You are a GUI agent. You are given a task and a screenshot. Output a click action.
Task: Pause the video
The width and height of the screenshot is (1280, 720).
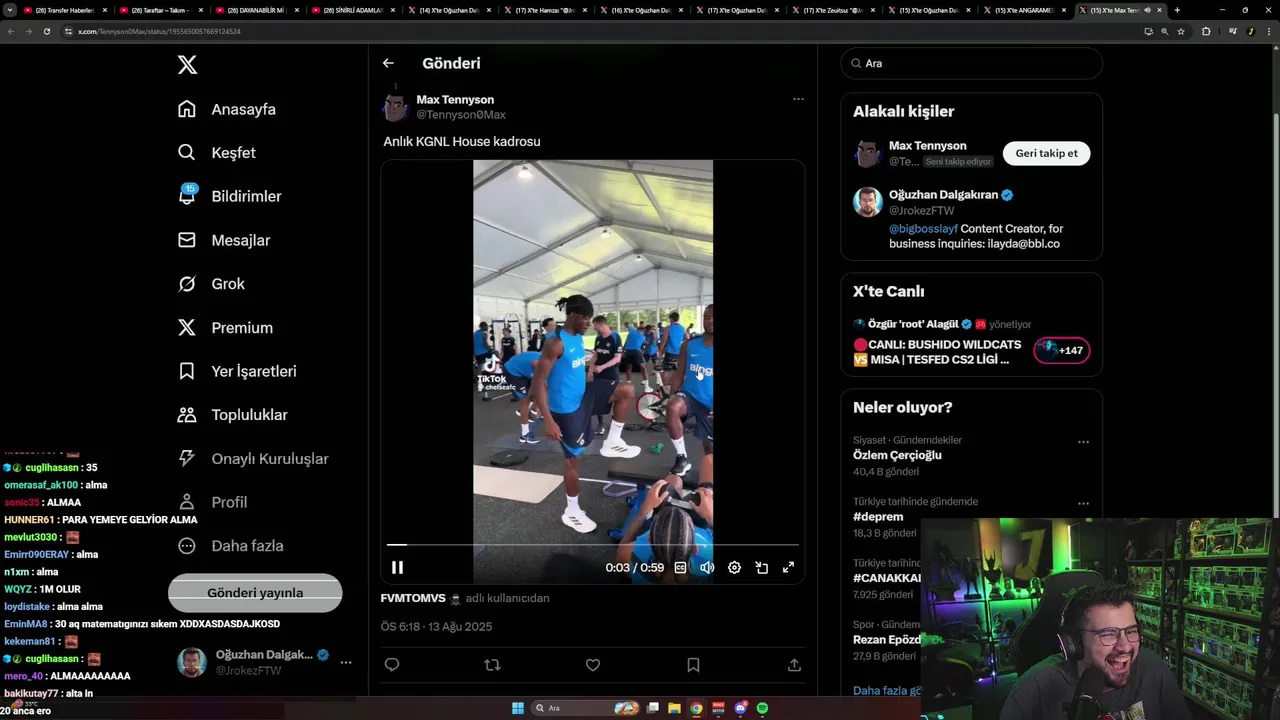coord(397,567)
